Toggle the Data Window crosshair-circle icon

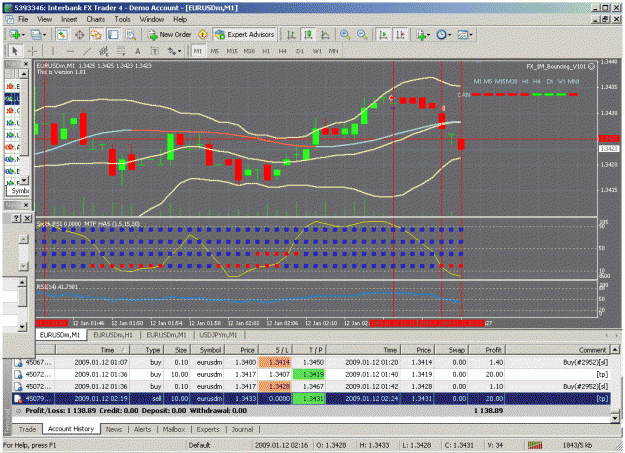pyautogui.click(x=79, y=35)
